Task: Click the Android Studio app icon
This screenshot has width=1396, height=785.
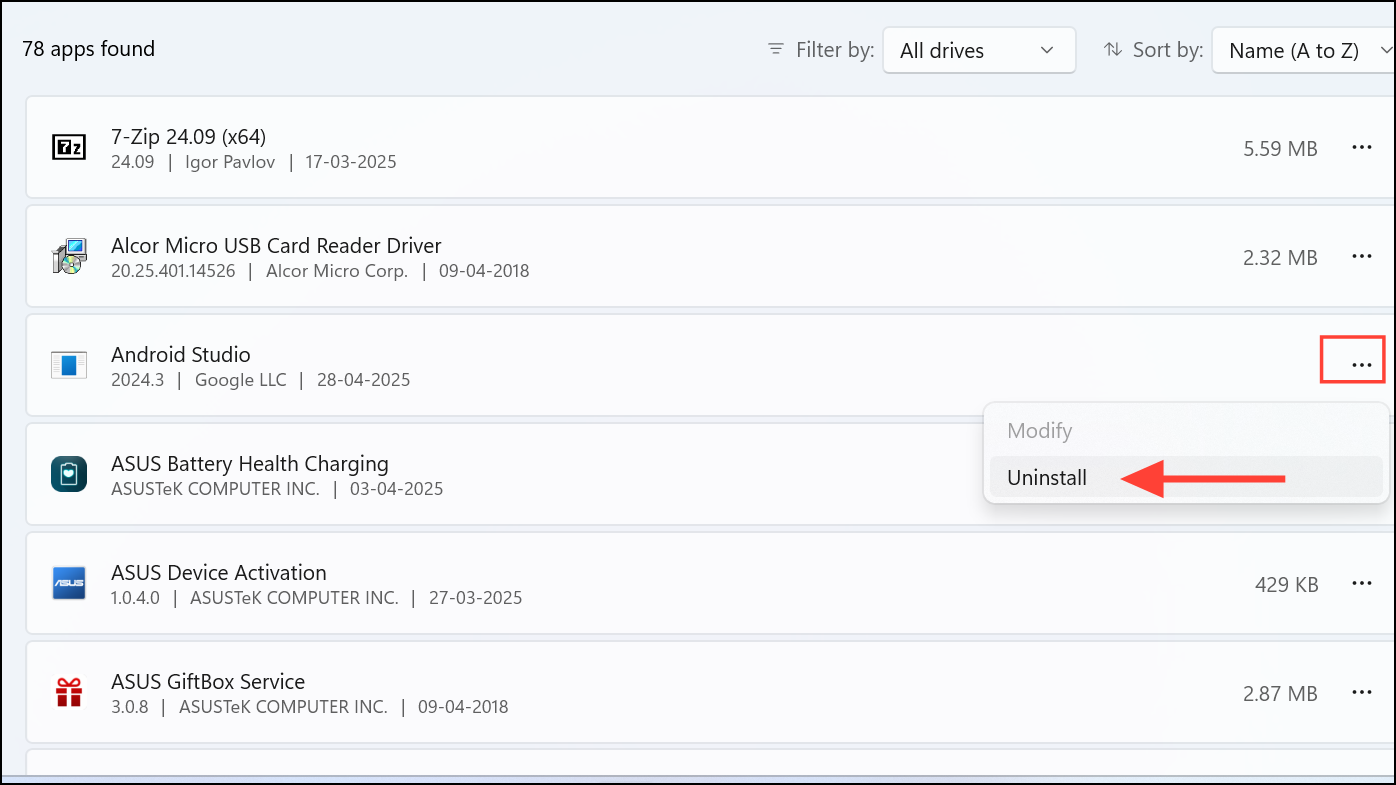Action: click(x=69, y=365)
